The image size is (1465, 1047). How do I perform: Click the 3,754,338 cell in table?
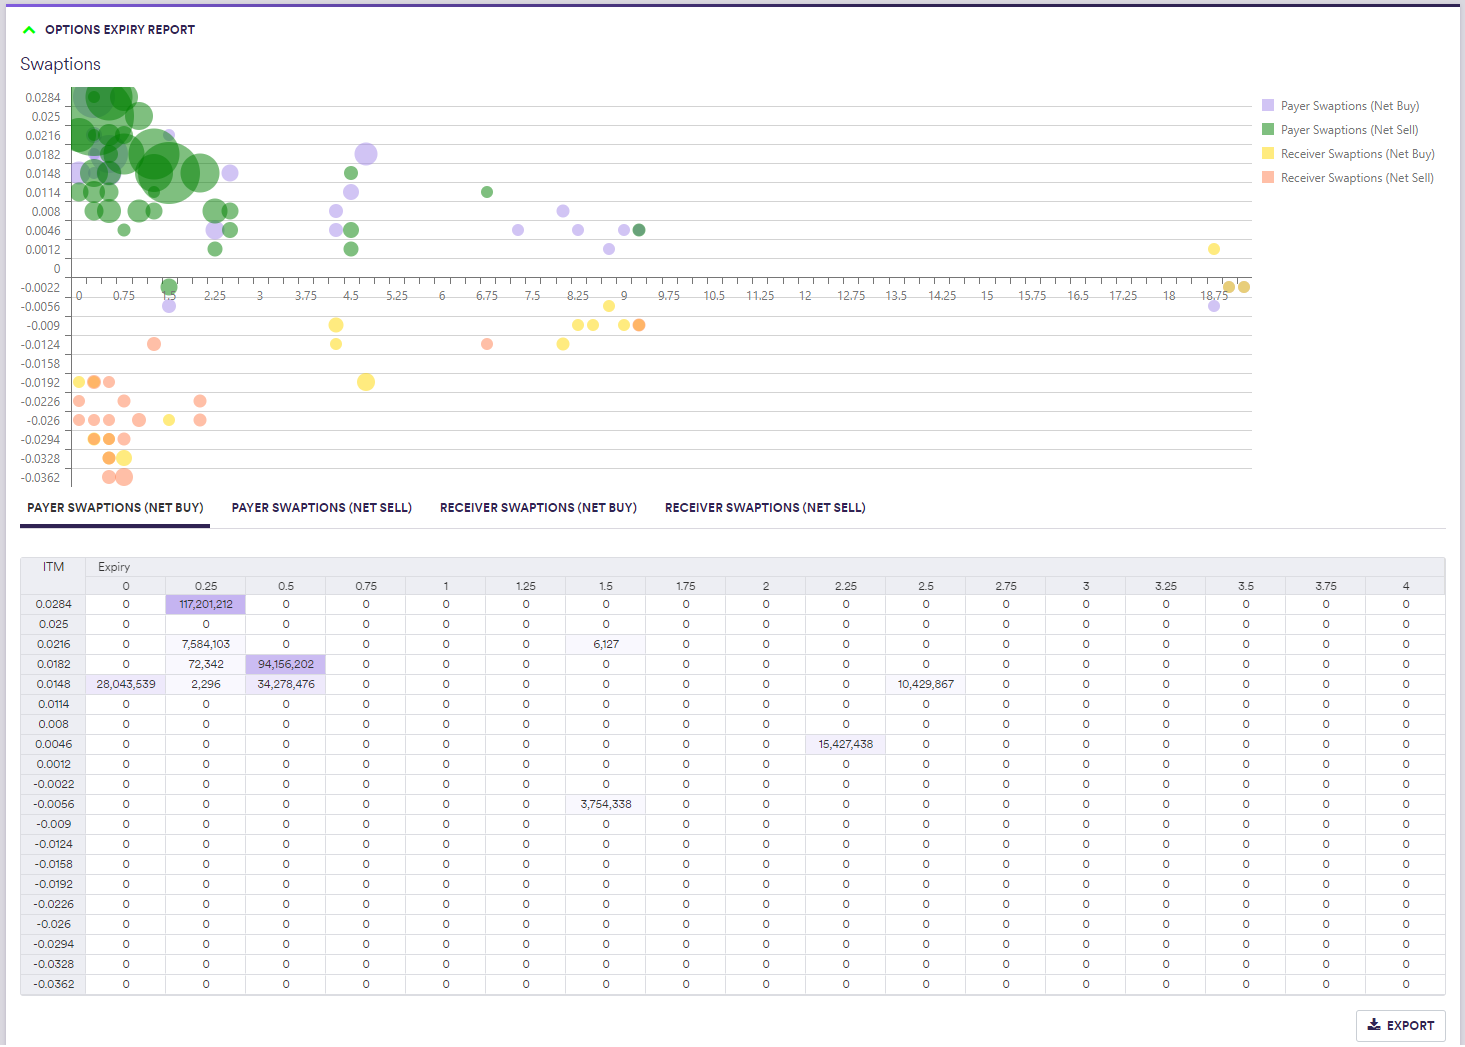[x=606, y=804]
